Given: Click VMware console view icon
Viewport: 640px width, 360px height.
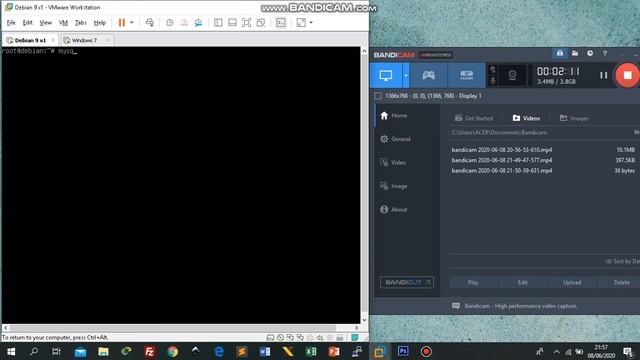Looking at the screenshot, I should (281, 22).
